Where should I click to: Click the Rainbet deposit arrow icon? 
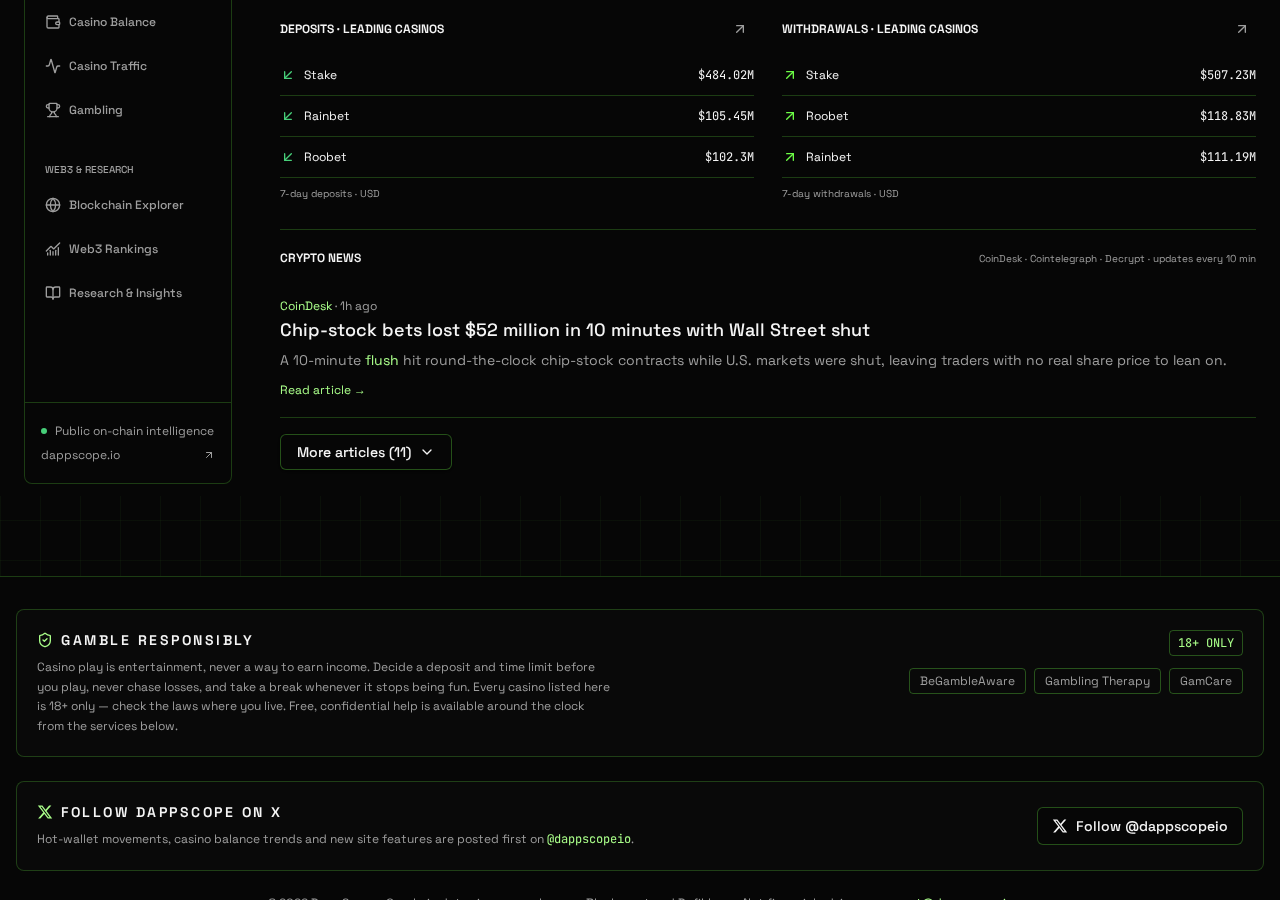point(288,116)
